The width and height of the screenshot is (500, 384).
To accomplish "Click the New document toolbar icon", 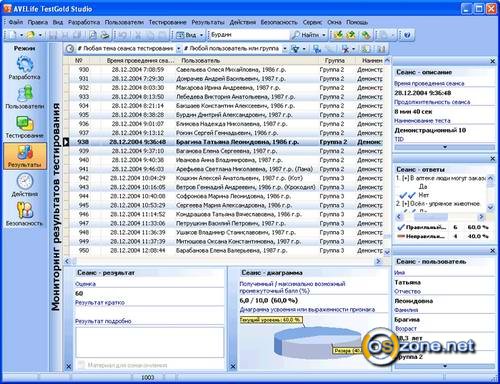I will 12,35.
